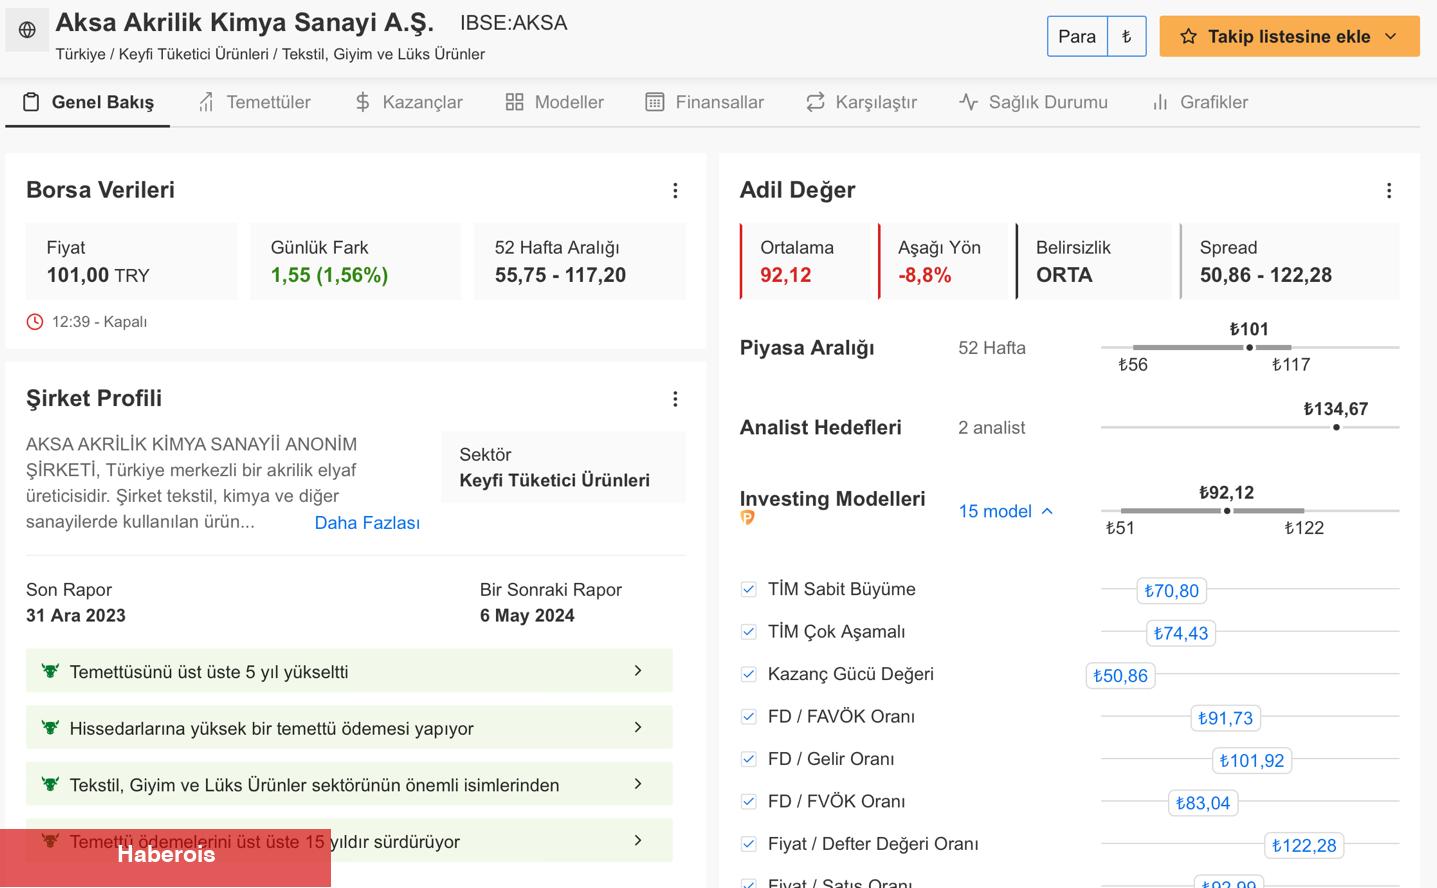Click the pulse icon of Sağlık Durumu

pos(968,102)
